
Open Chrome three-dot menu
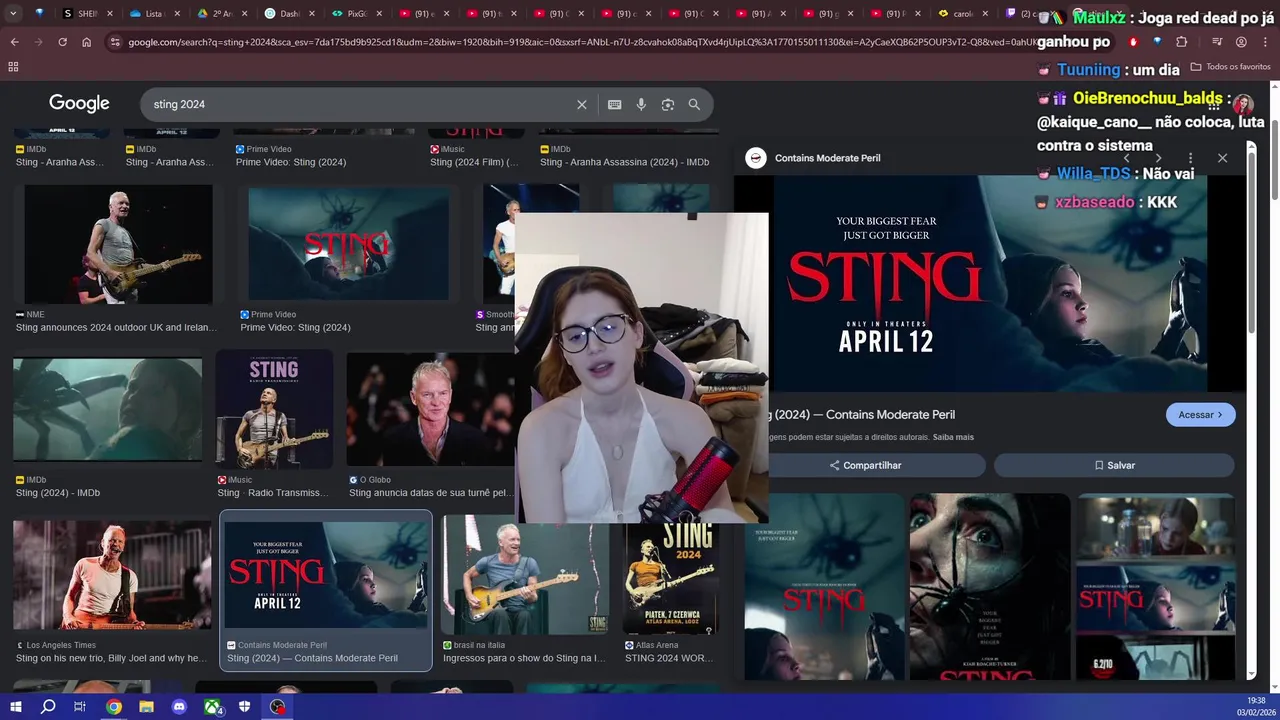point(1264,42)
